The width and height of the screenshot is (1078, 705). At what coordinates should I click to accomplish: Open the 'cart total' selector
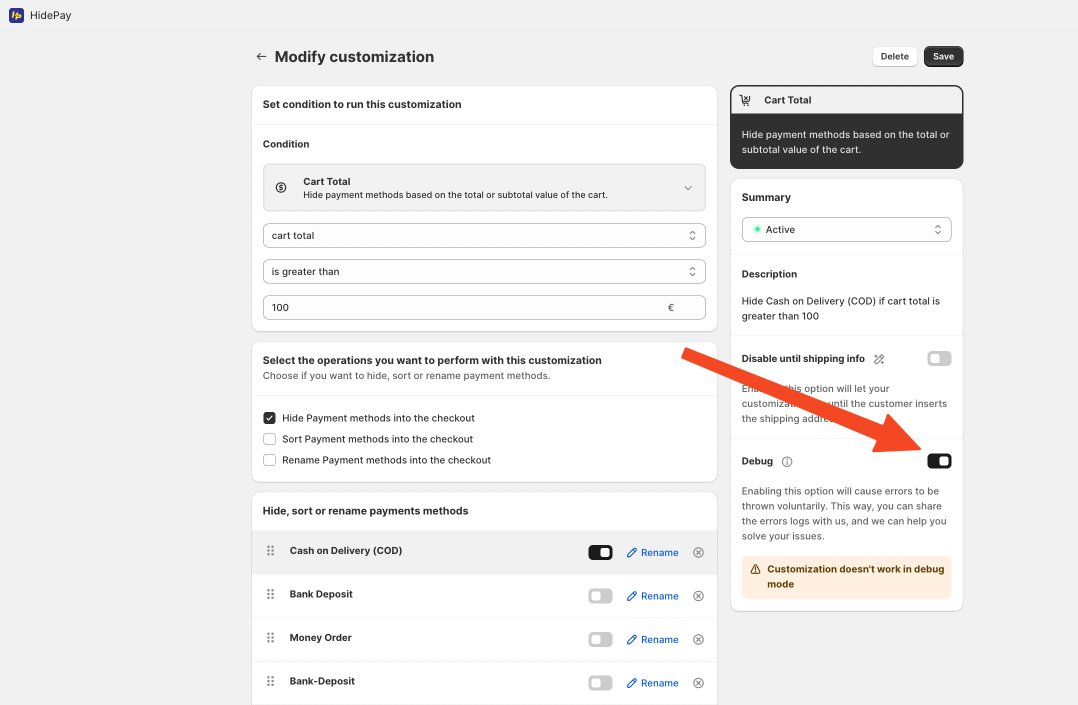pyautogui.click(x=484, y=235)
